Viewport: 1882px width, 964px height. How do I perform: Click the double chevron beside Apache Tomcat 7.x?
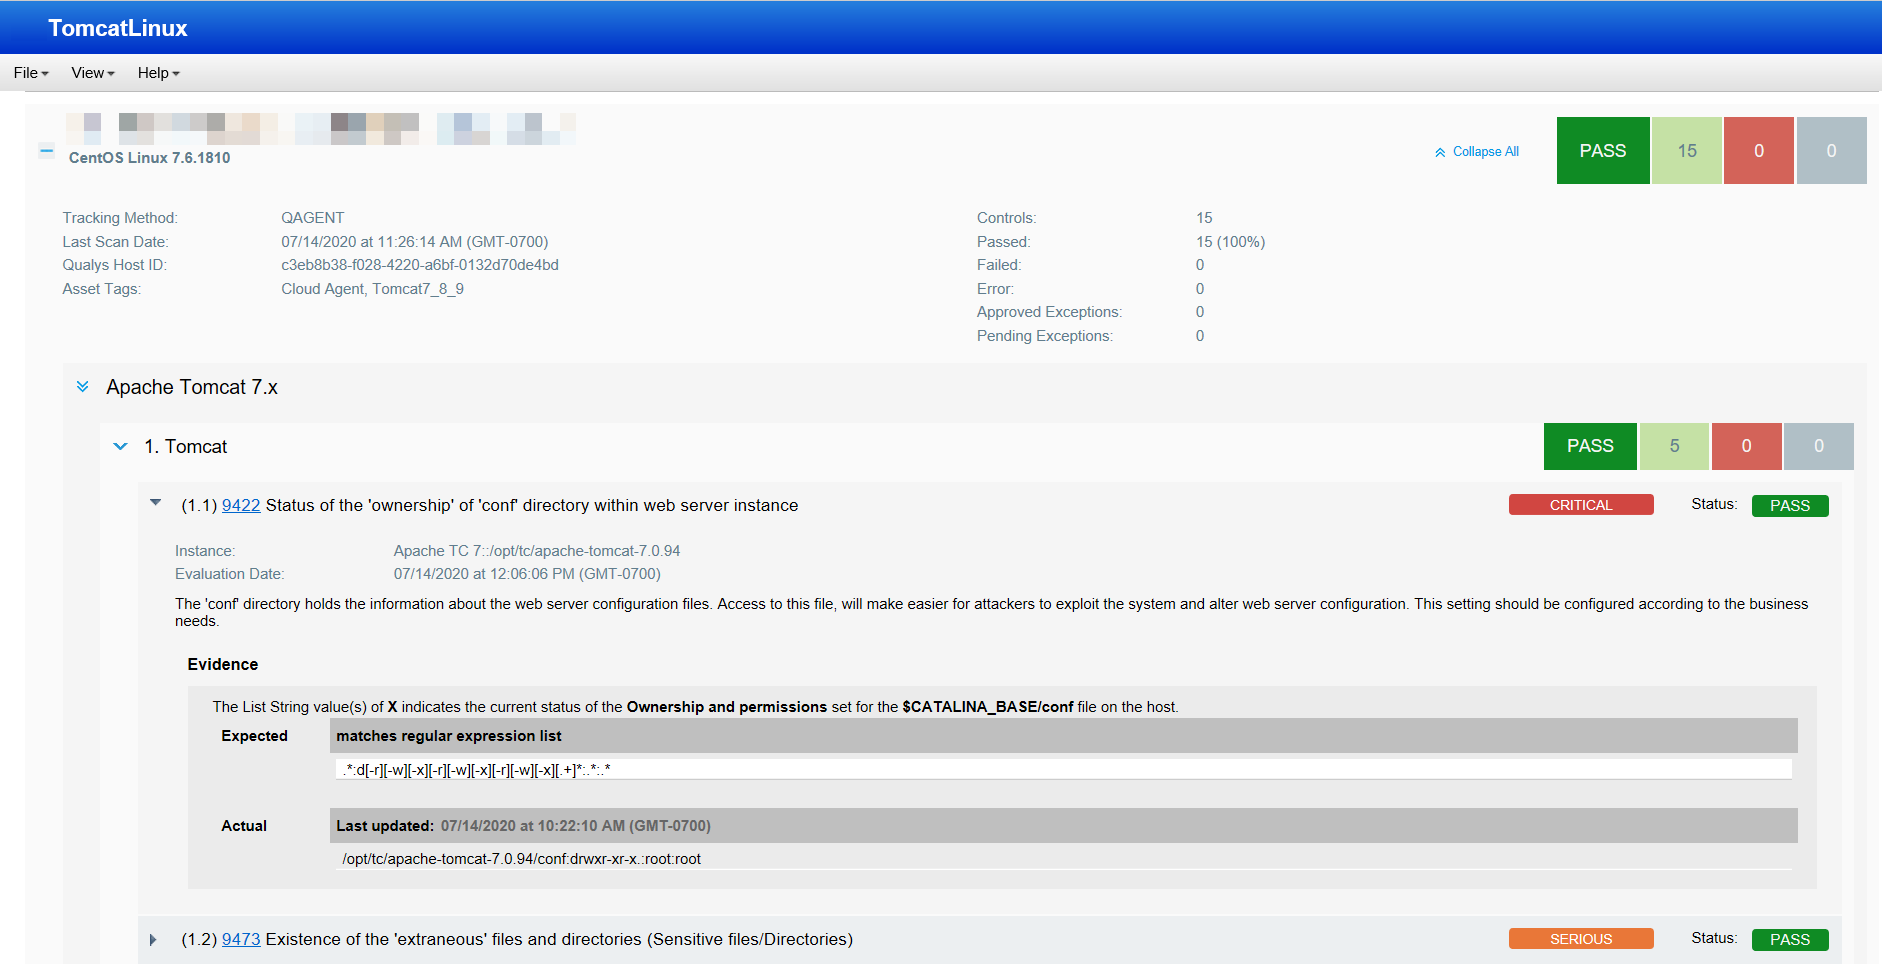tap(83, 387)
